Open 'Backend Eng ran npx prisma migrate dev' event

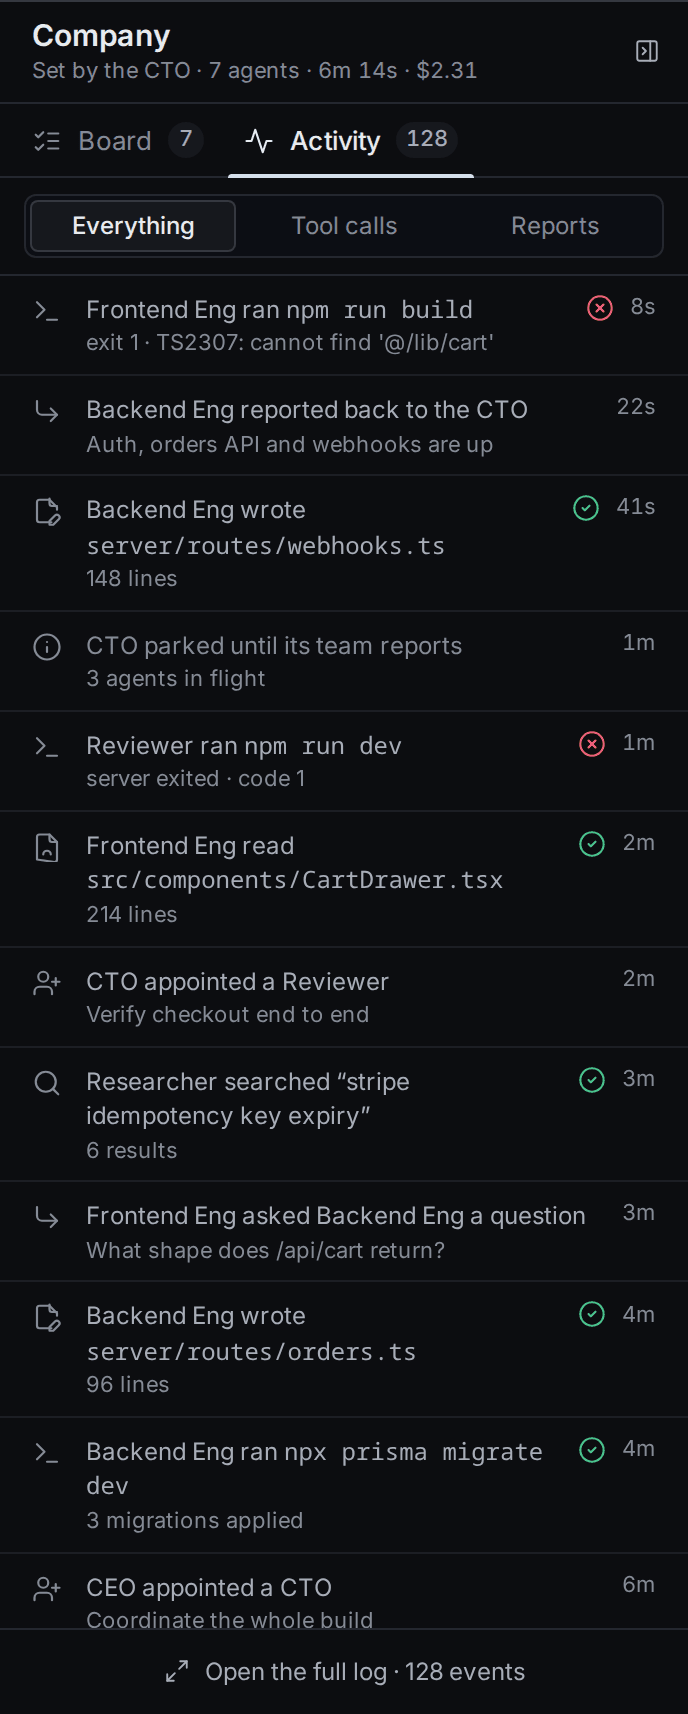[344, 1485]
